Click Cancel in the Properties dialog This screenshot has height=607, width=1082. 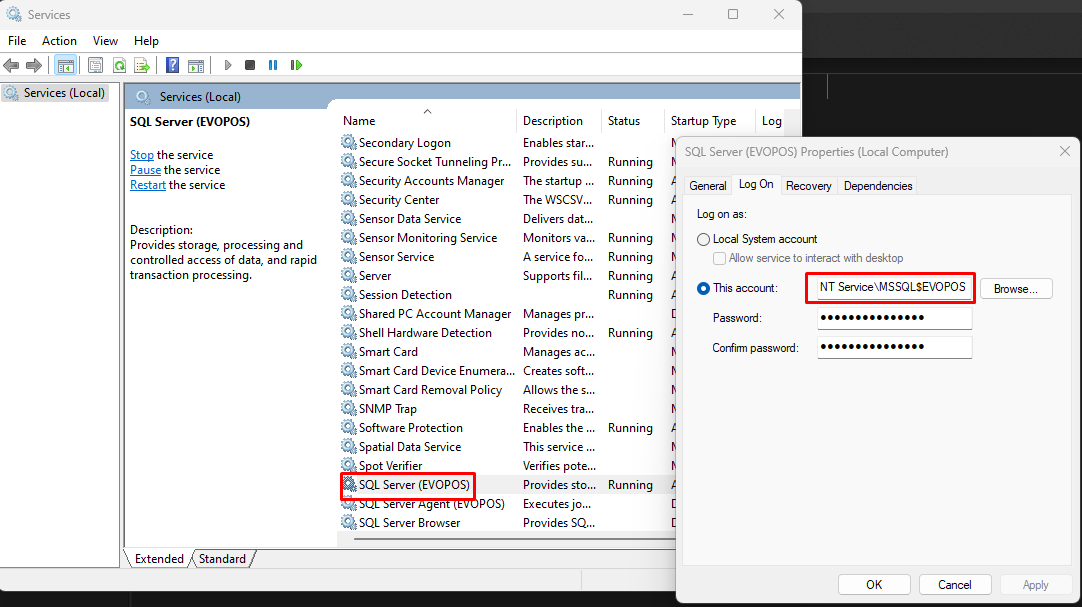tap(955, 585)
